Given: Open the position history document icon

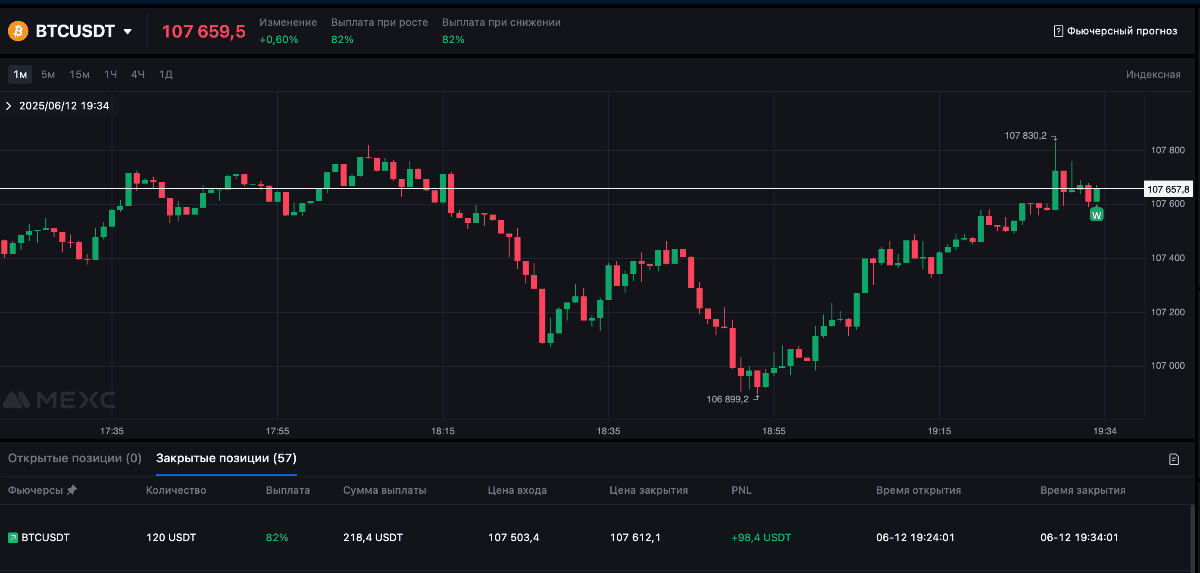Looking at the screenshot, I should click(1174, 459).
